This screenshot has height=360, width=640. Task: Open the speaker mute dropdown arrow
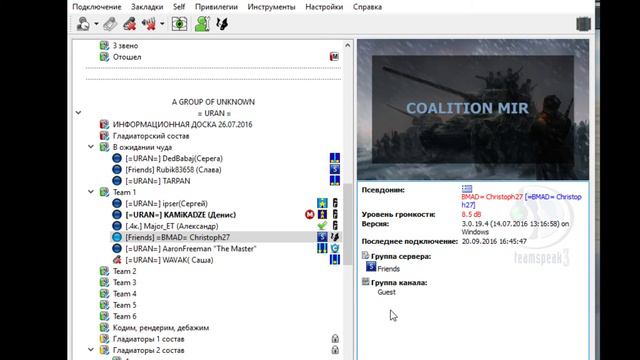pyautogui.click(x=162, y=24)
